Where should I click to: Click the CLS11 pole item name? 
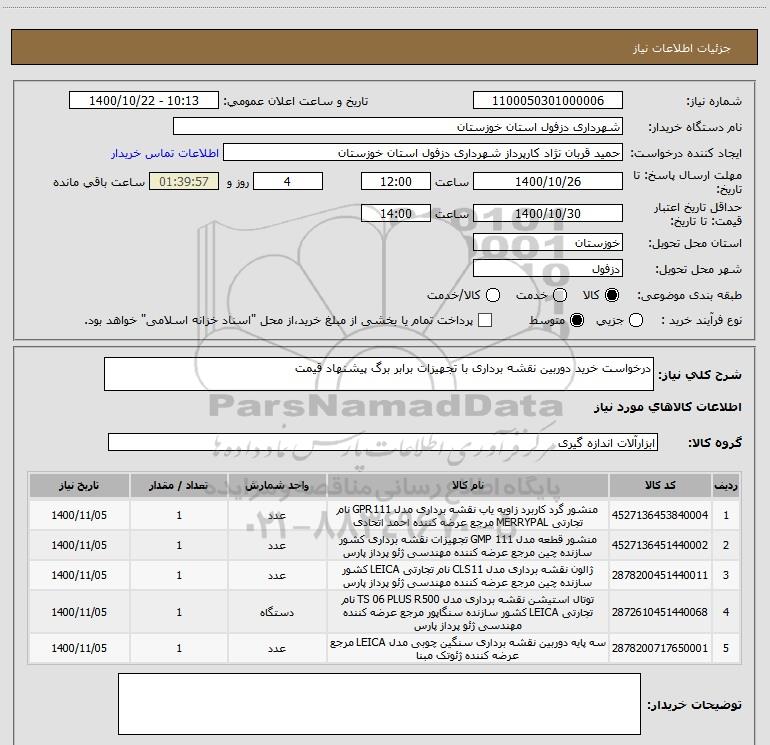[x=468, y=576]
